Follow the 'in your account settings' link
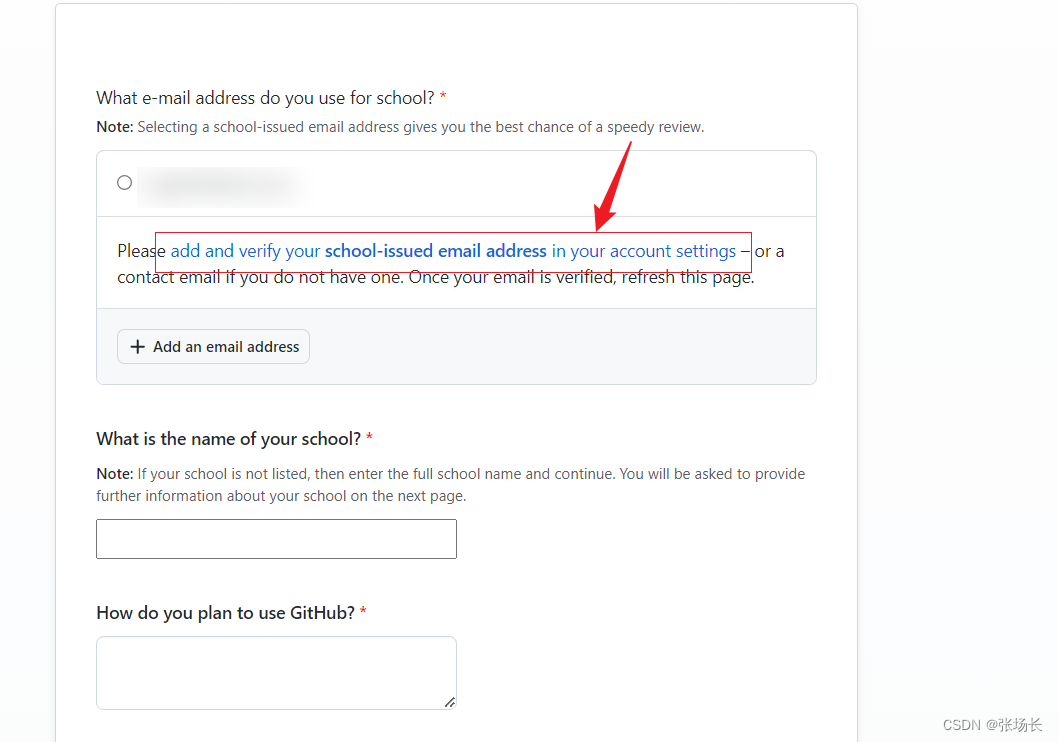 click(x=644, y=251)
